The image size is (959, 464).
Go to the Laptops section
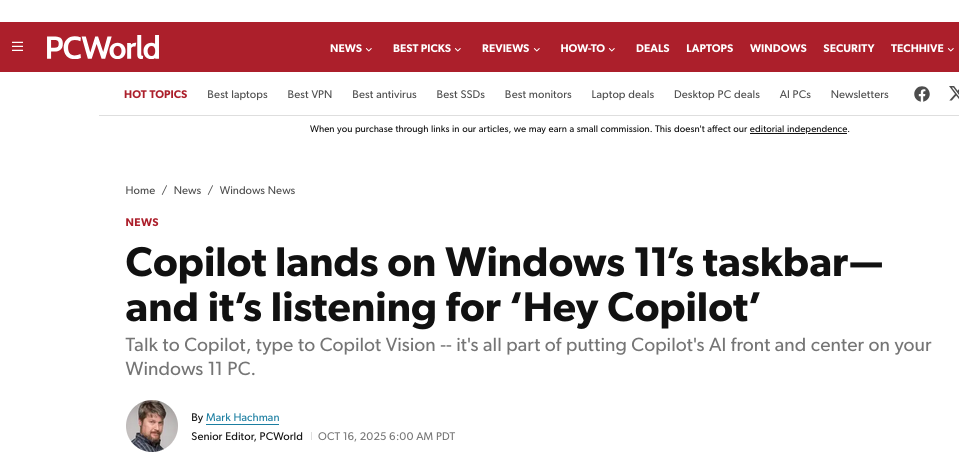709,48
